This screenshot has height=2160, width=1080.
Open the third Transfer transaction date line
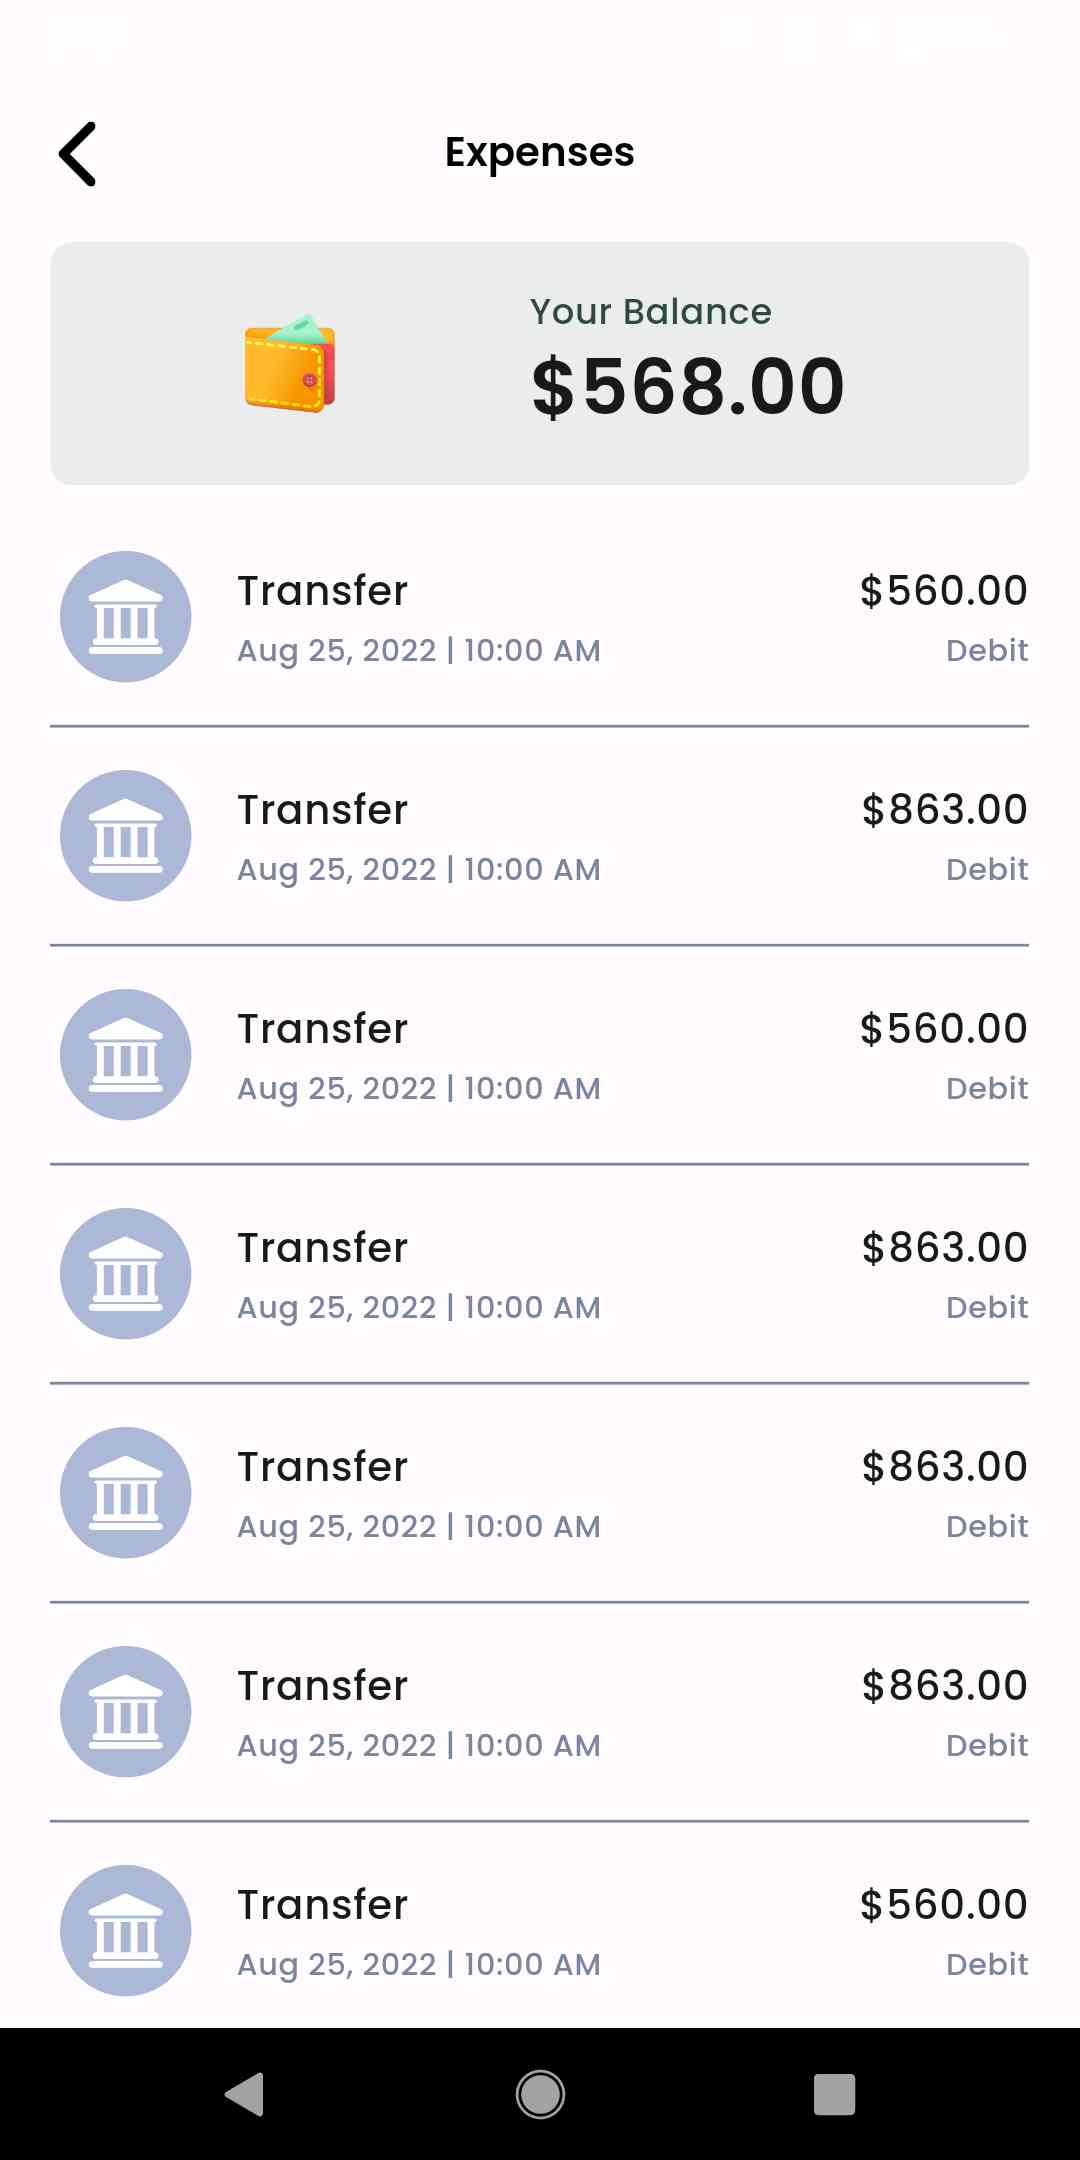pyautogui.click(x=419, y=1088)
